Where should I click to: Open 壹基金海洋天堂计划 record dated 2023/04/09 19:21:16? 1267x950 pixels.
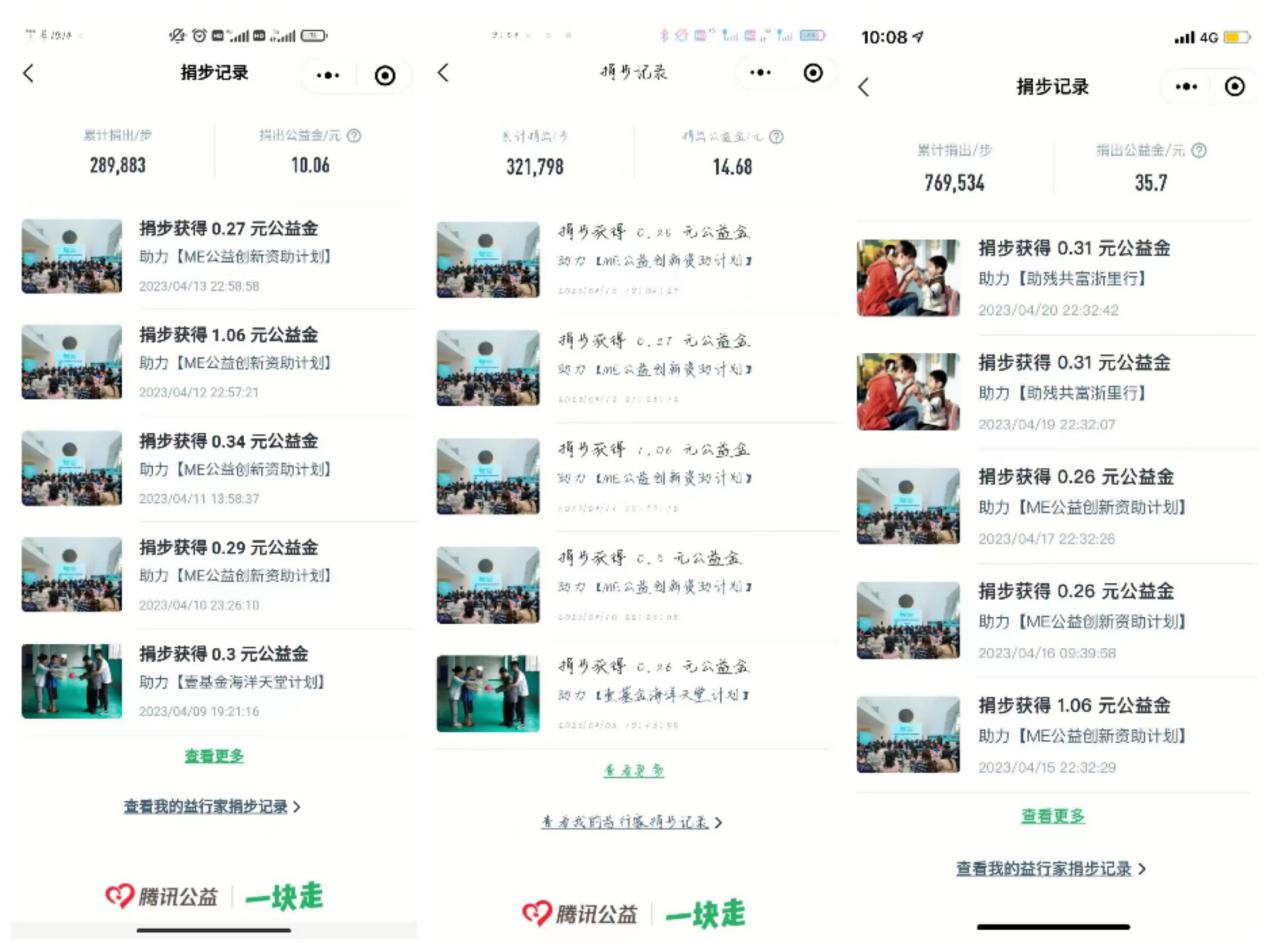coord(230,682)
